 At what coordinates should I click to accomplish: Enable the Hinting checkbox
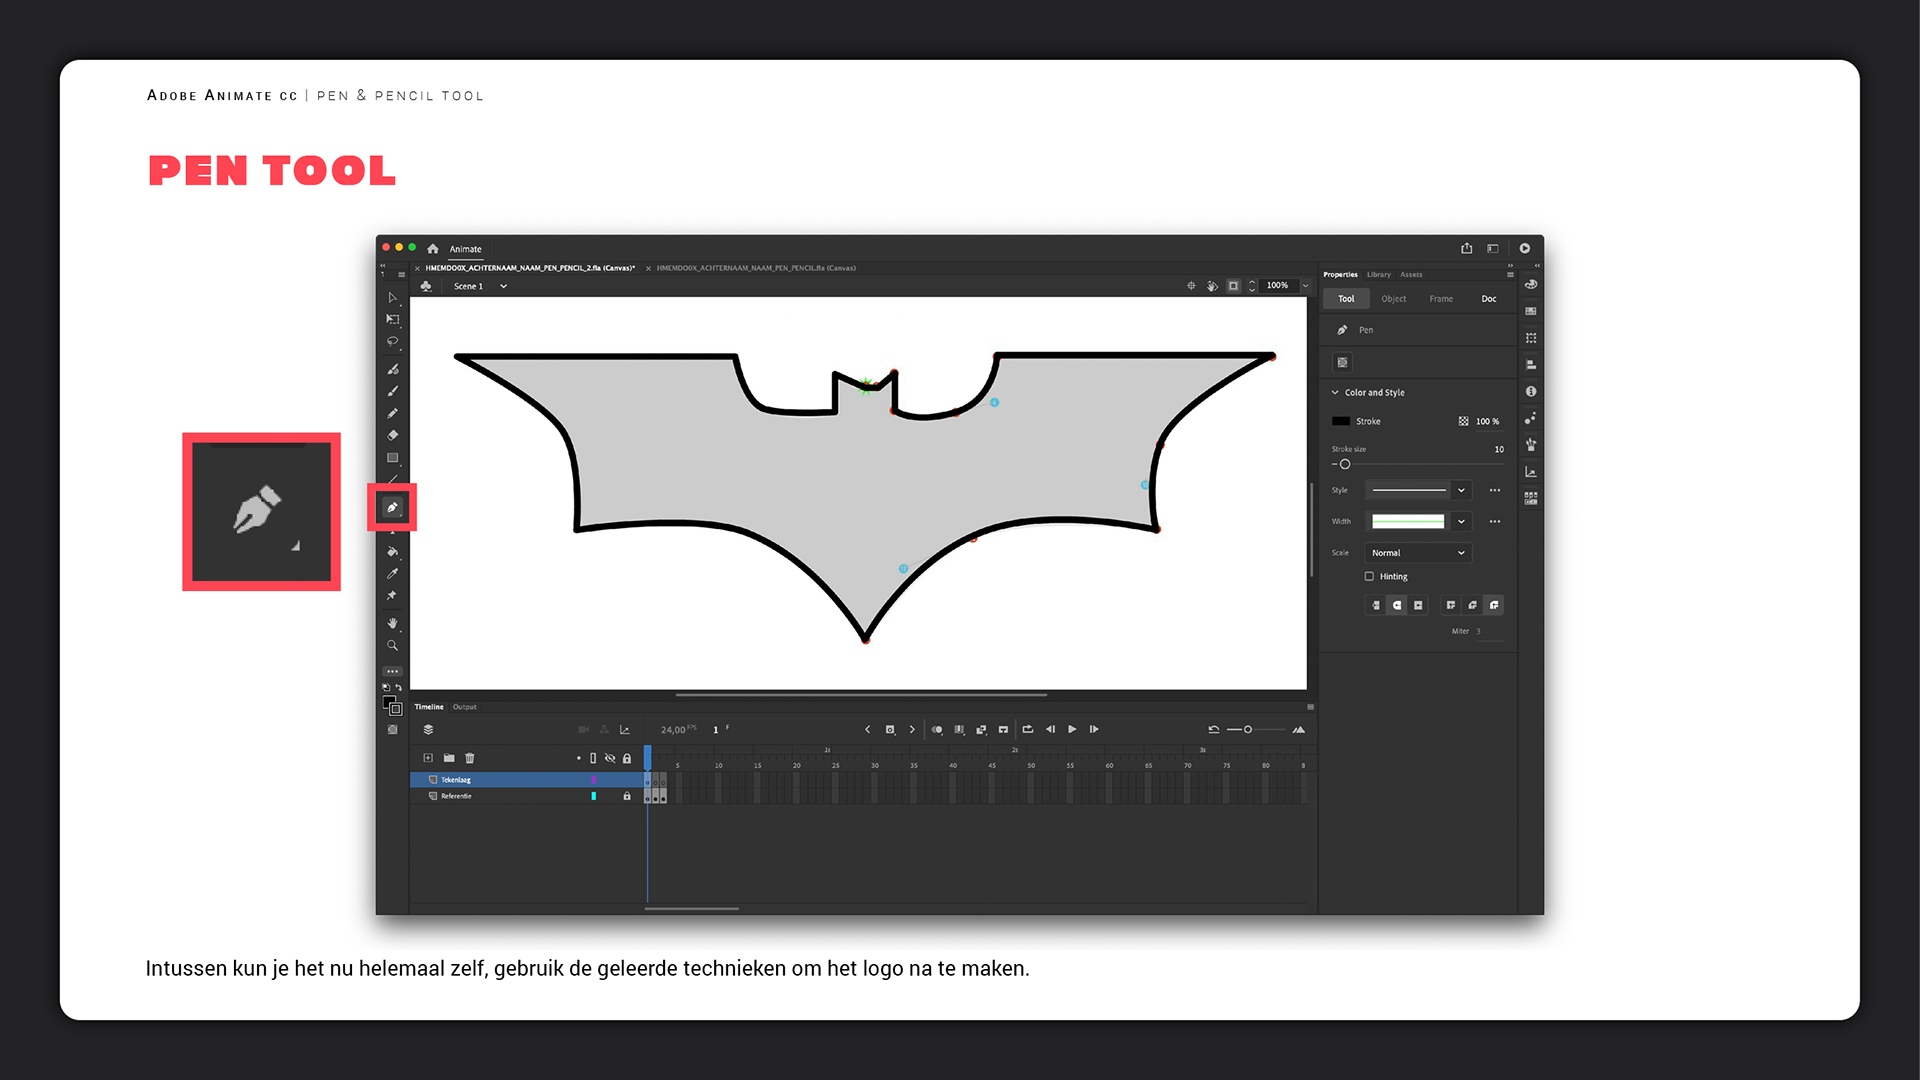1369,577
